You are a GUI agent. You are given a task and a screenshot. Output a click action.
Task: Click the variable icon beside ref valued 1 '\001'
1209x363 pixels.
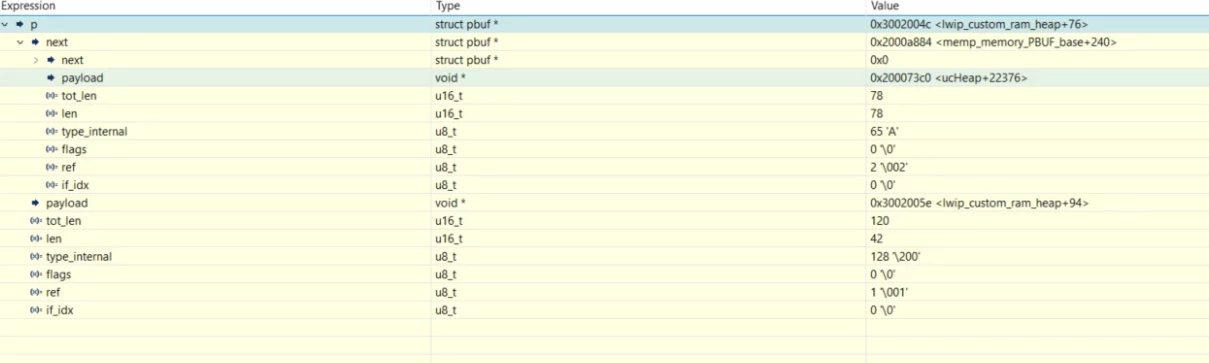click(x=36, y=292)
